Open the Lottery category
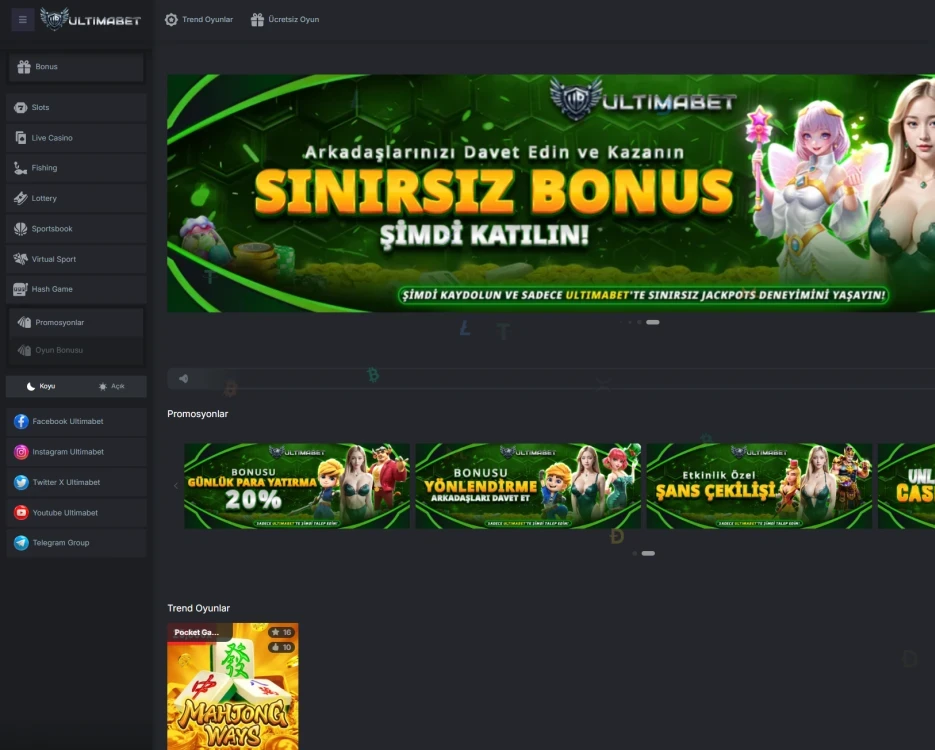Image resolution: width=935 pixels, height=750 pixels. click(76, 199)
